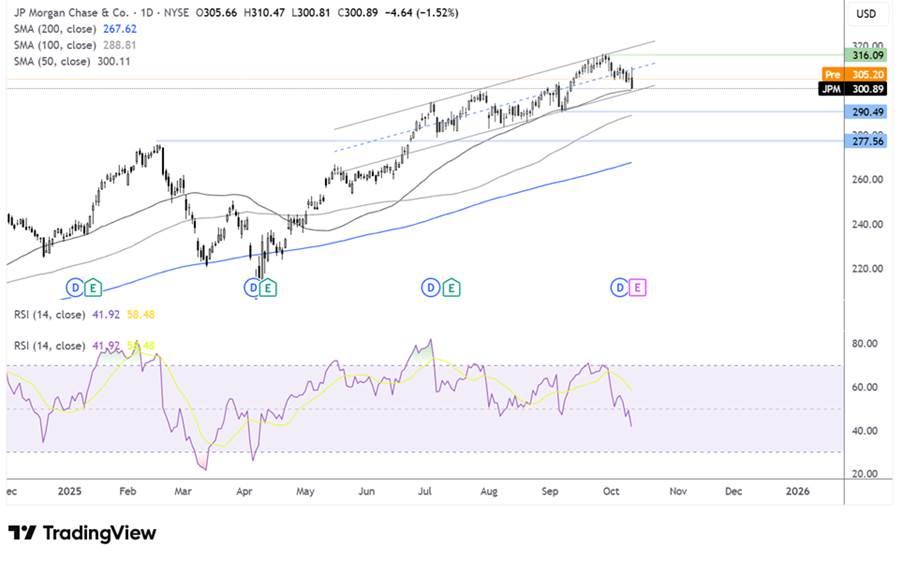The image size is (902, 561).
Task: Click the green 316.09 price label
Action: (866, 55)
